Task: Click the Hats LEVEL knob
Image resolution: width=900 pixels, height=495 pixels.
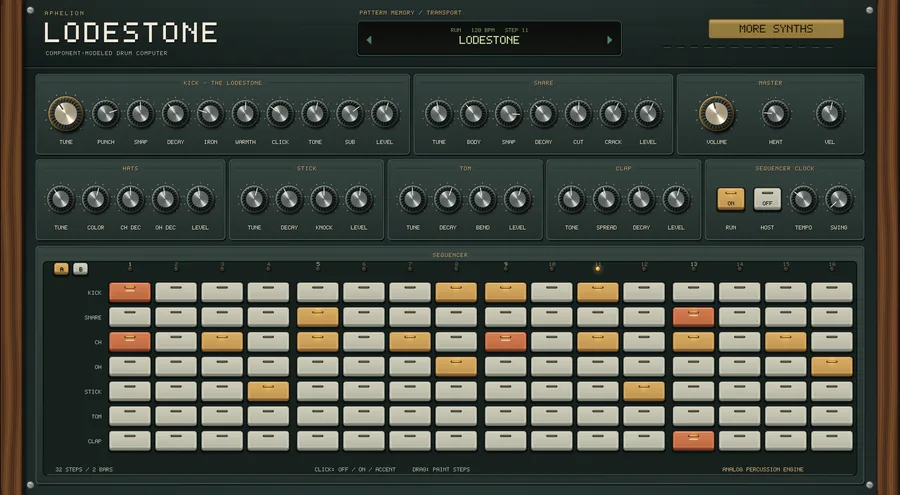Action: 200,199
